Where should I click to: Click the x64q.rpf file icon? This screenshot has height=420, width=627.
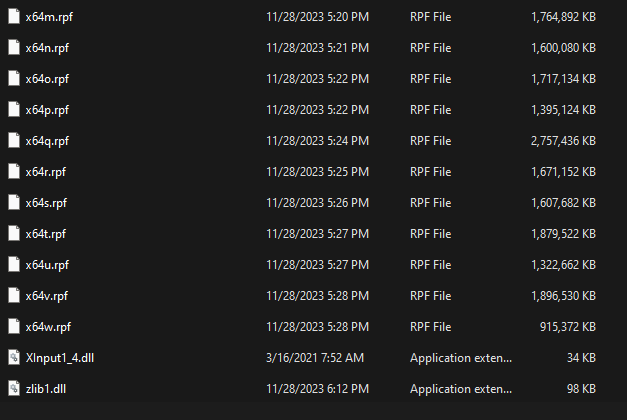[14, 141]
